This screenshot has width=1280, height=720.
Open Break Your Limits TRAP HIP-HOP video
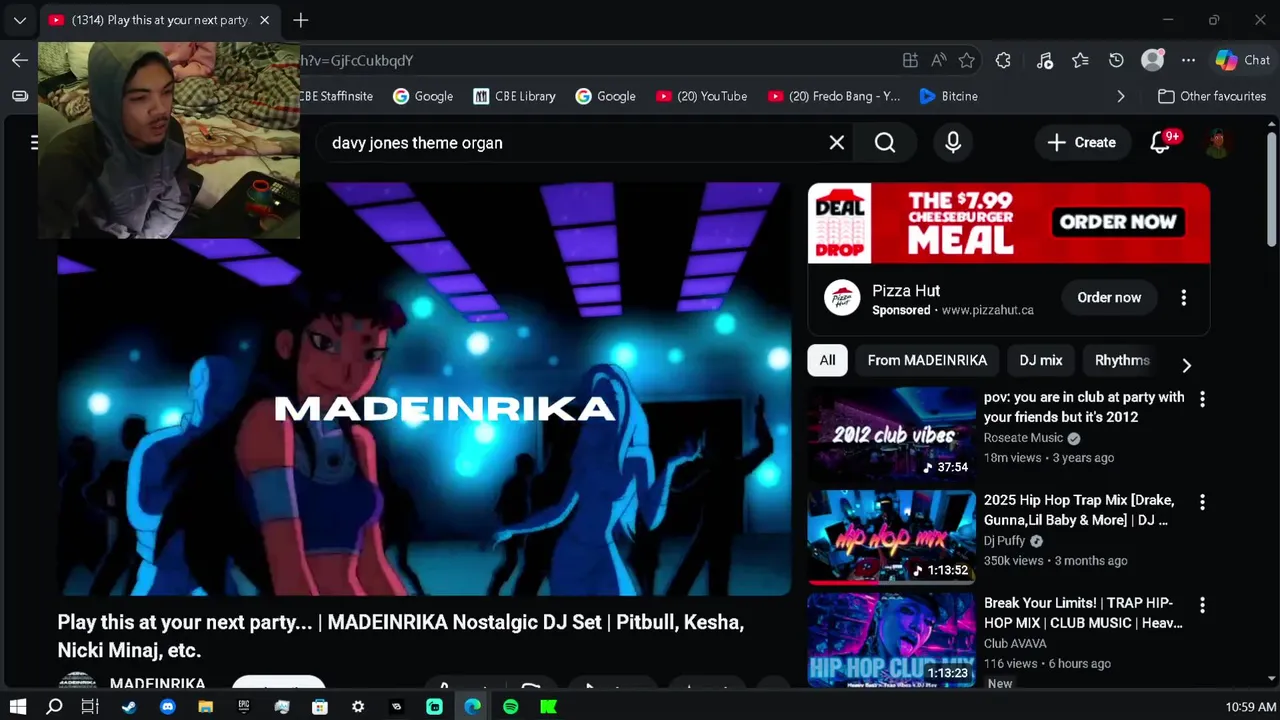[x=892, y=640]
